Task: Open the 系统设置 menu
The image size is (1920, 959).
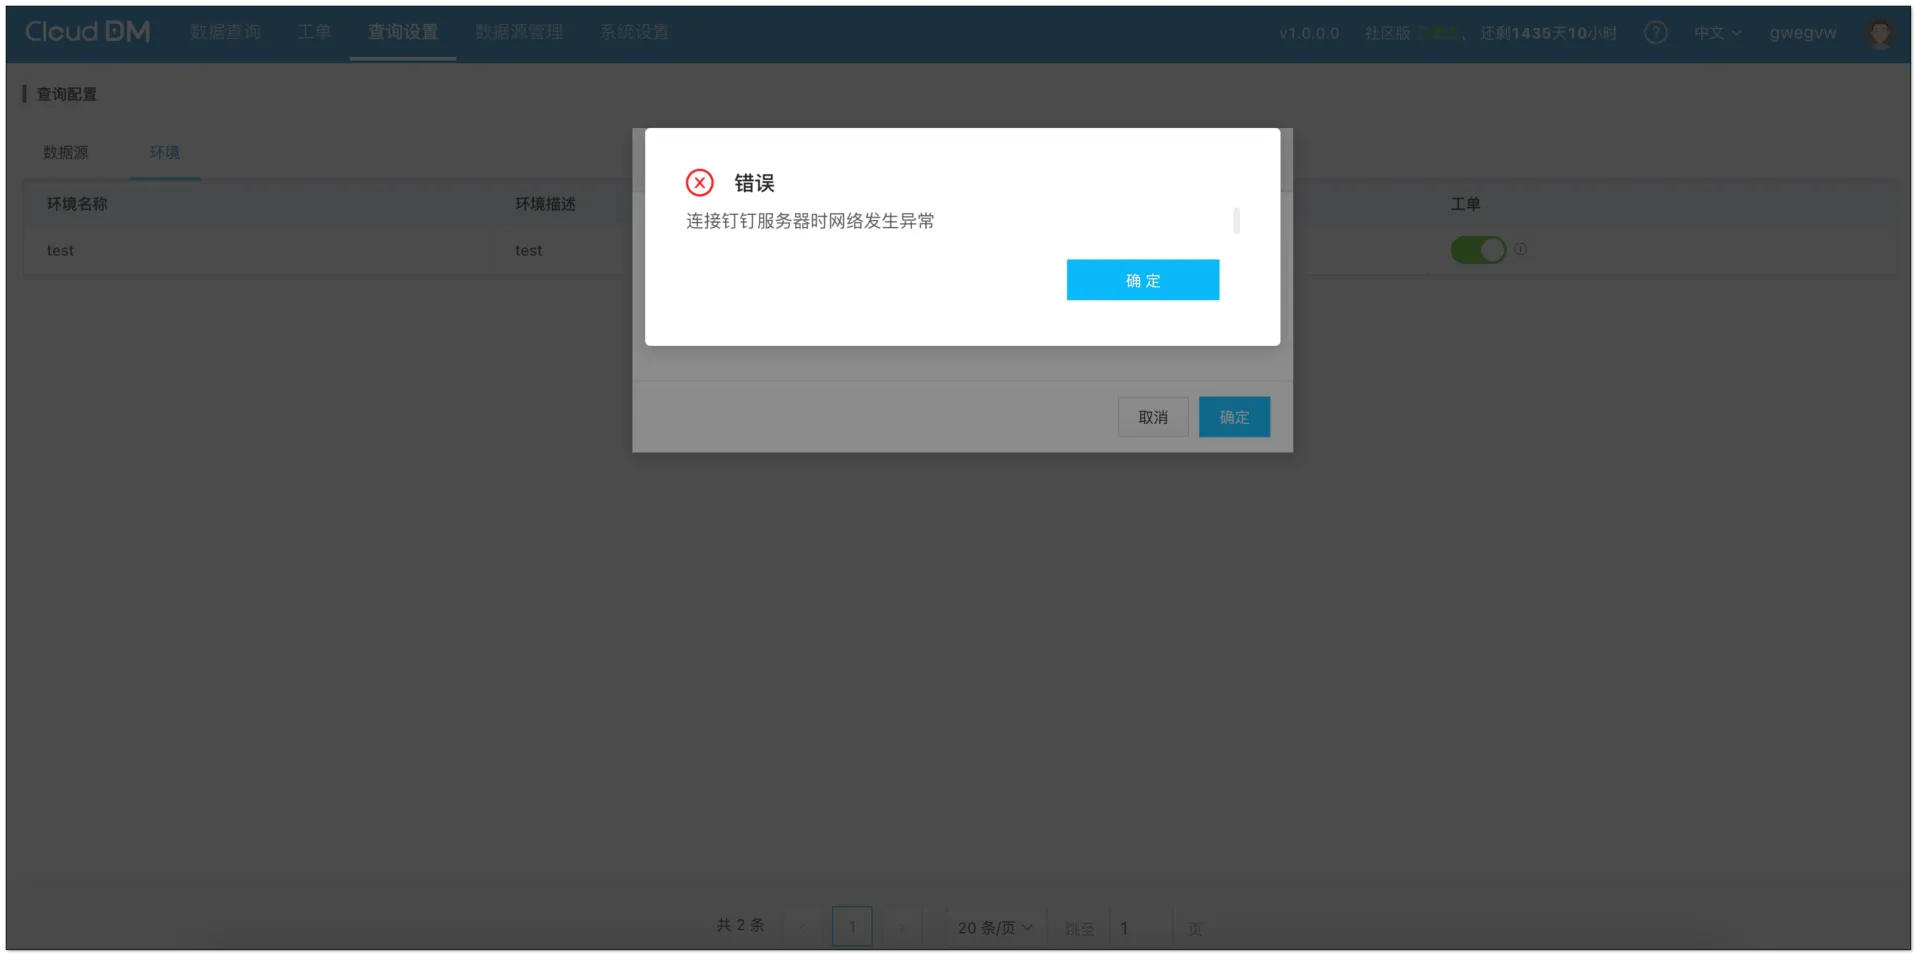Action: point(634,32)
